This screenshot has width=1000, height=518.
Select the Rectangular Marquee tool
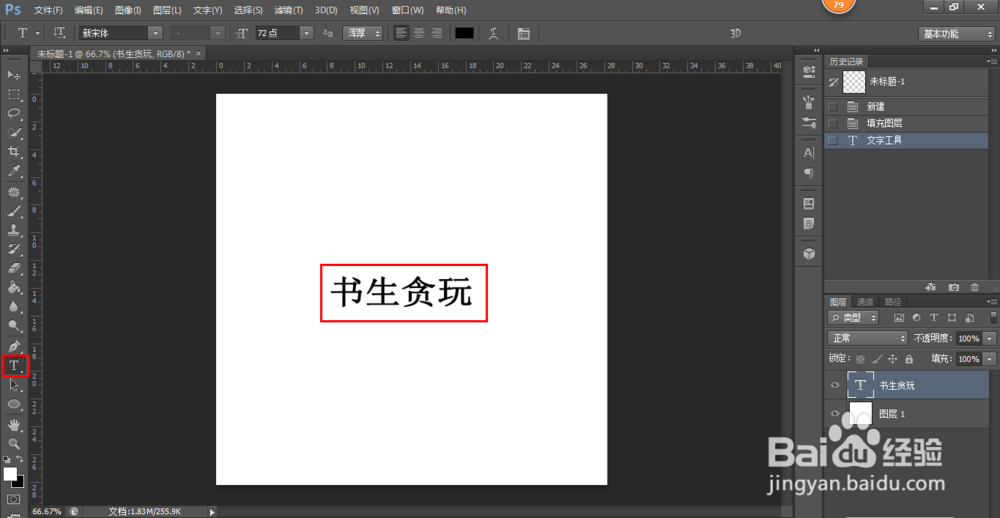coord(14,94)
